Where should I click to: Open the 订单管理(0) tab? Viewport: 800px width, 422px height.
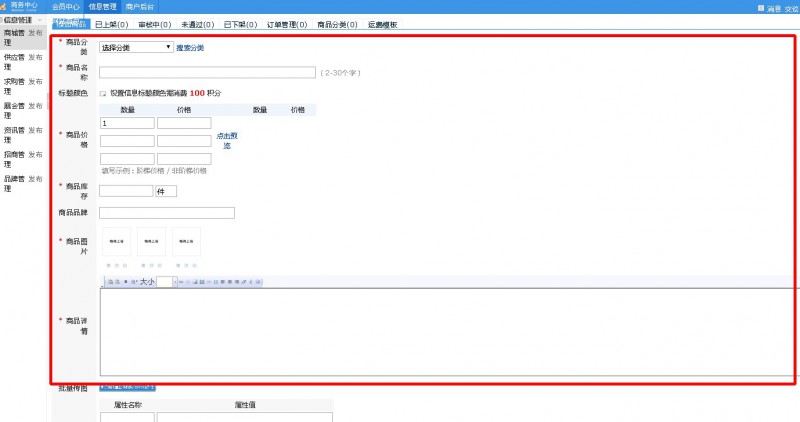[x=284, y=24]
